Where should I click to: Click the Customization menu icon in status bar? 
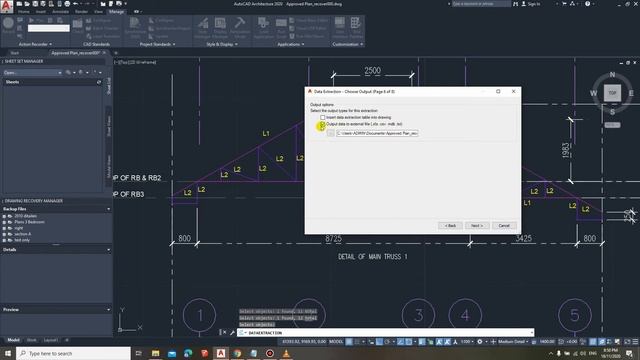[635, 342]
